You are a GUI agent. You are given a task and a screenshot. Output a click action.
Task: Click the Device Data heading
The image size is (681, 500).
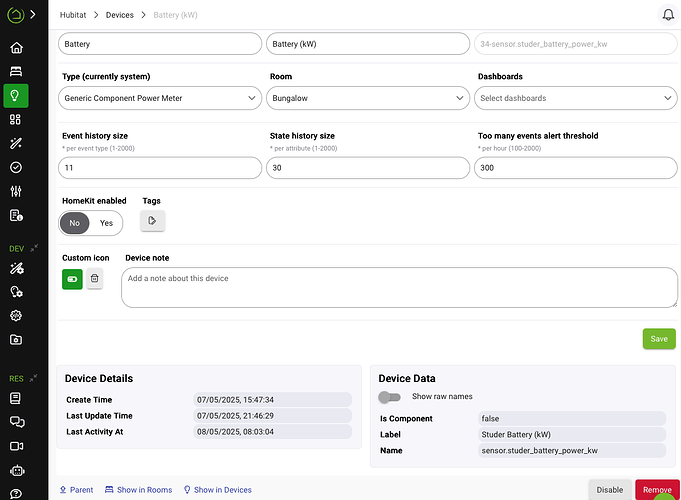tap(407, 378)
